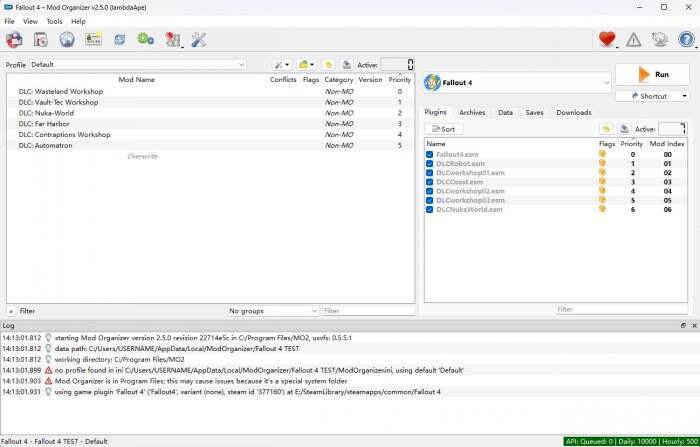Image resolution: width=700 pixels, height=447 pixels.
Task: Click the Endorse heart icon
Action: (607, 39)
